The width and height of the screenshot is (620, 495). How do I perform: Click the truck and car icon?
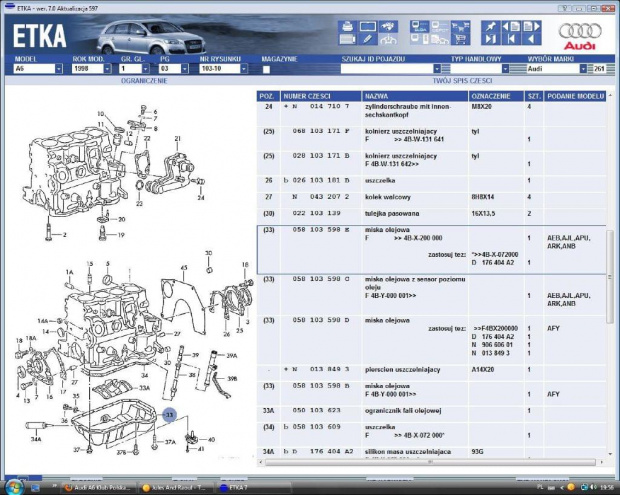pos(440,39)
